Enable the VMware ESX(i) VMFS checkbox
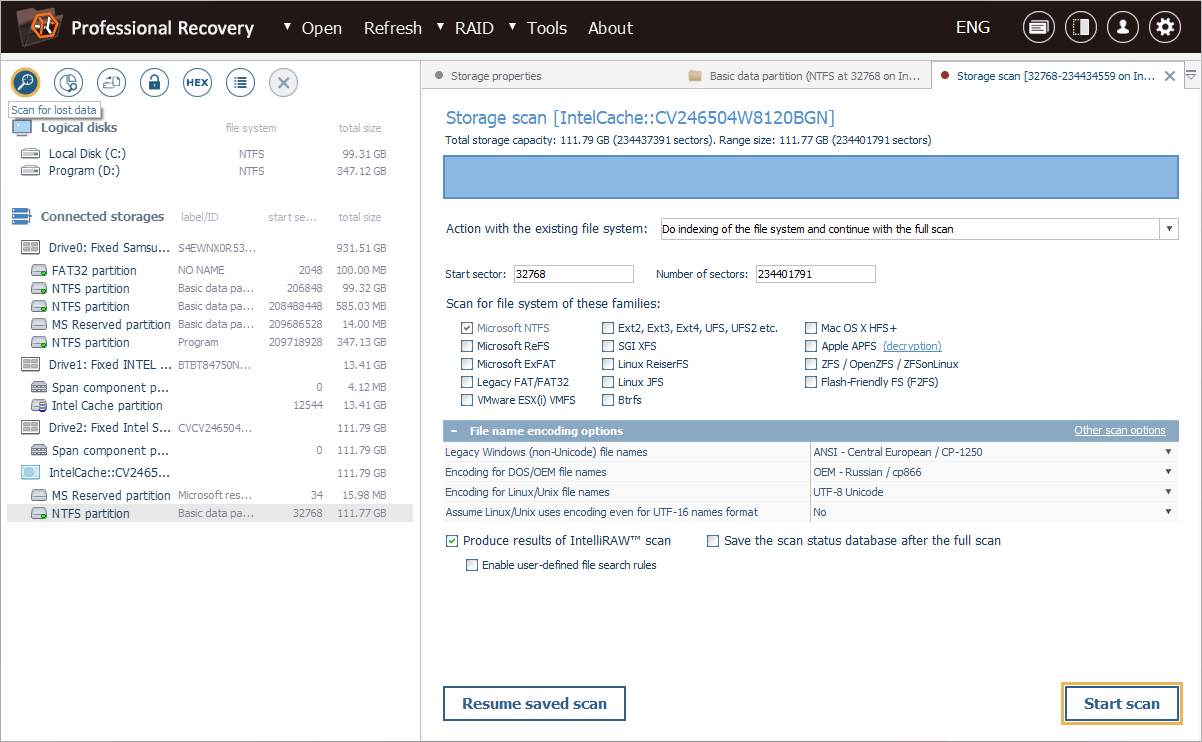Image resolution: width=1202 pixels, height=742 pixels. pos(467,400)
